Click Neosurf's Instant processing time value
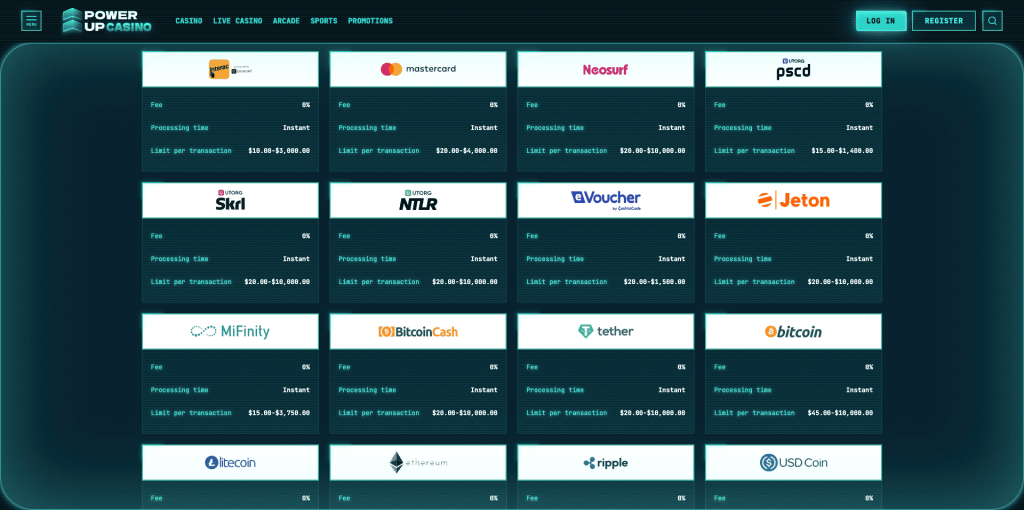The height and width of the screenshot is (510, 1024). pos(672,128)
